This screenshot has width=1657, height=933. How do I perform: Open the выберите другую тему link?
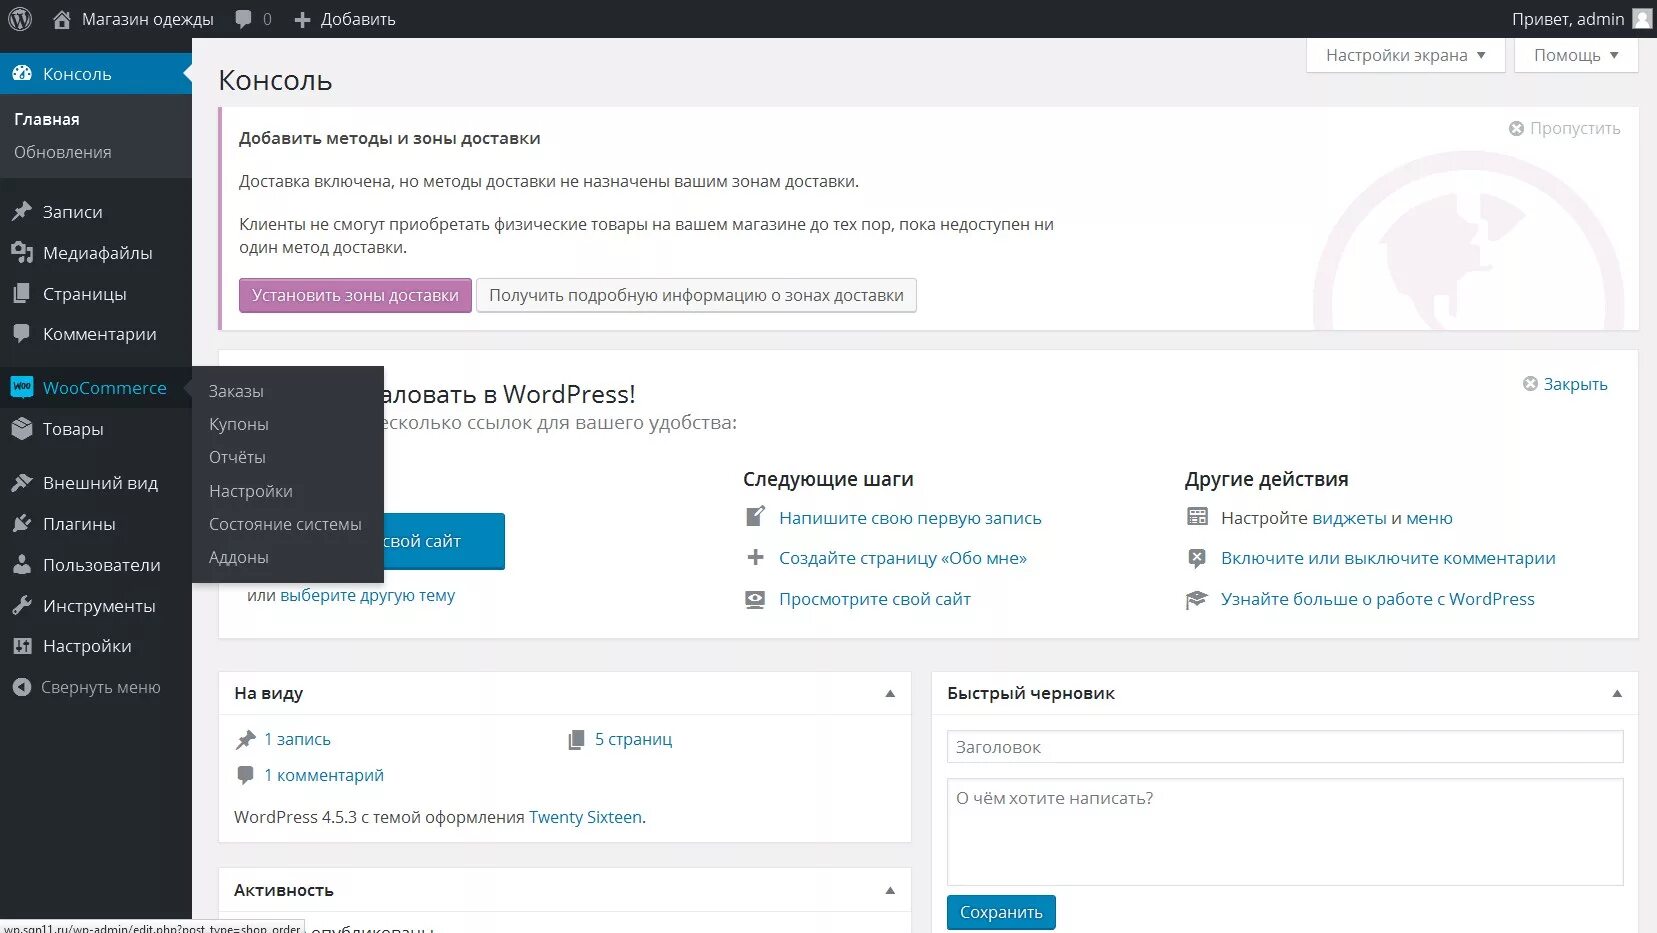(367, 595)
